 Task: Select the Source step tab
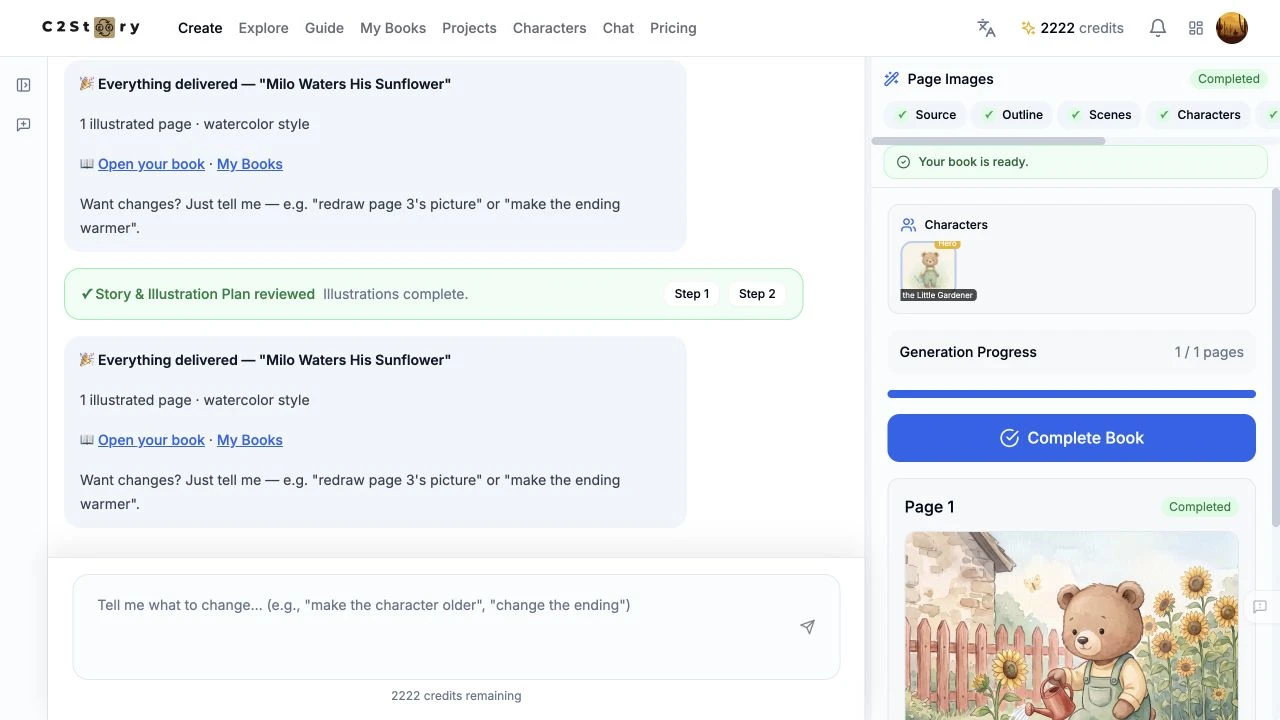pyautogui.click(x=926, y=115)
